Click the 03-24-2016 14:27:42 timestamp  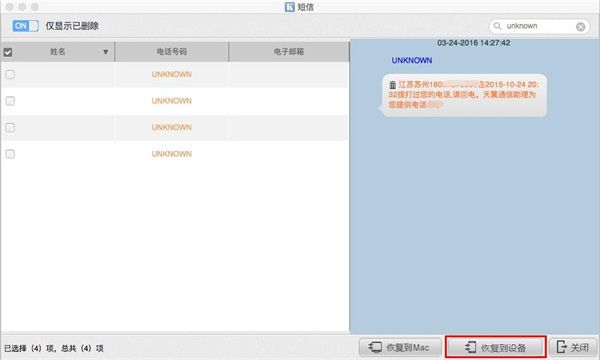pyautogui.click(x=473, y=43)
